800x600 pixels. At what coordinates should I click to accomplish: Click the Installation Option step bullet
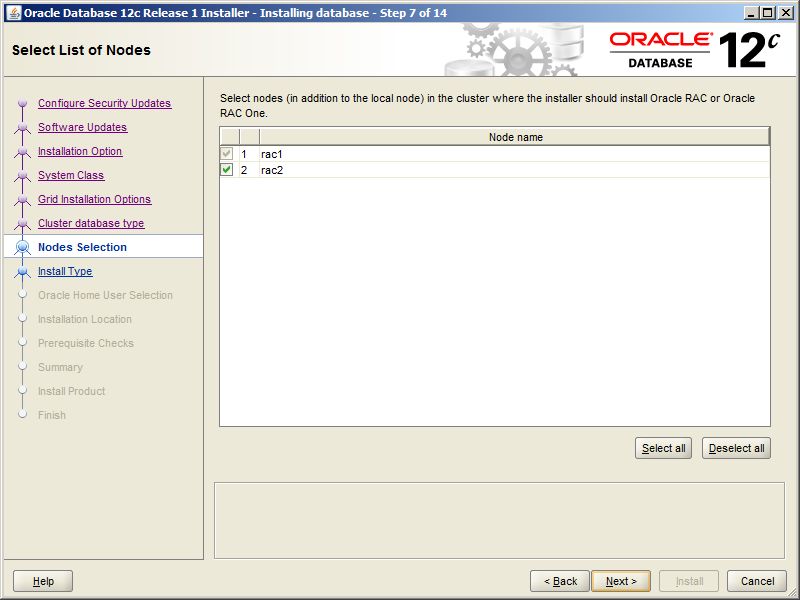[x=22, y=151]
